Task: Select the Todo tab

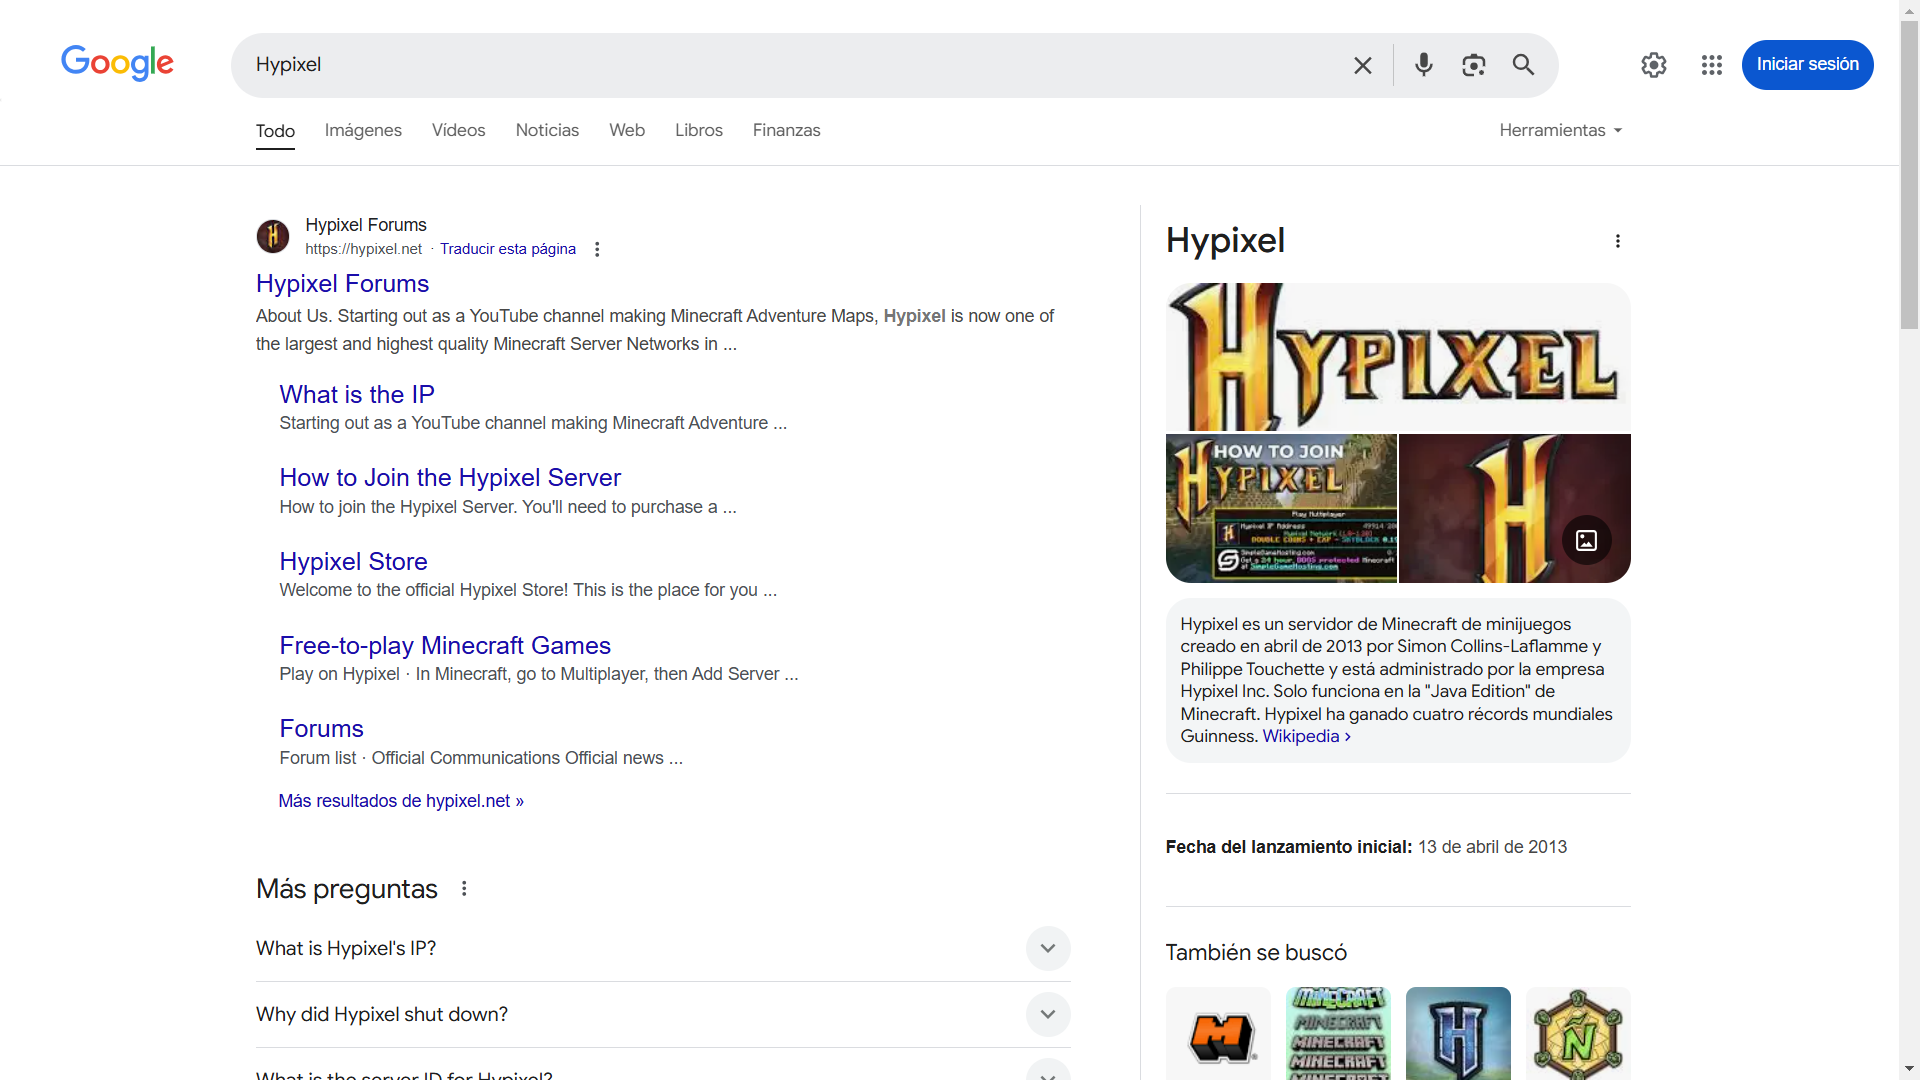Action: click(x=275, y=131)
